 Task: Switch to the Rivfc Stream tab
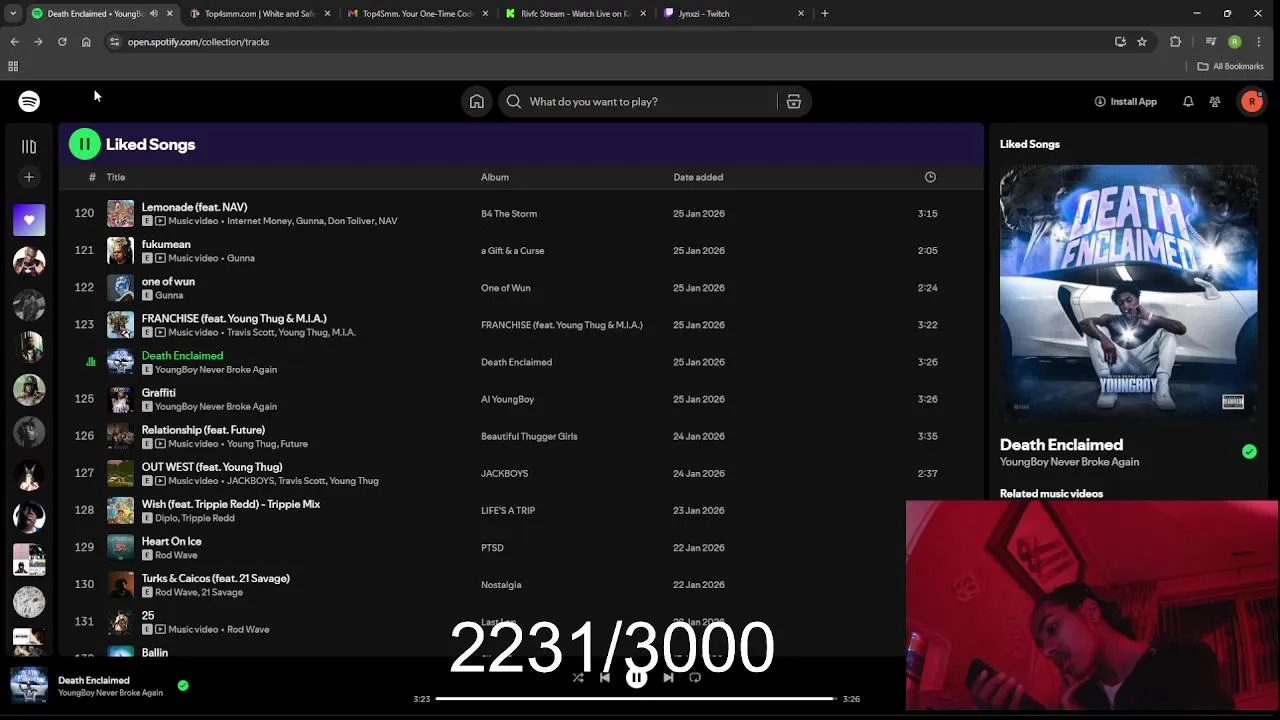click(575, 14)
